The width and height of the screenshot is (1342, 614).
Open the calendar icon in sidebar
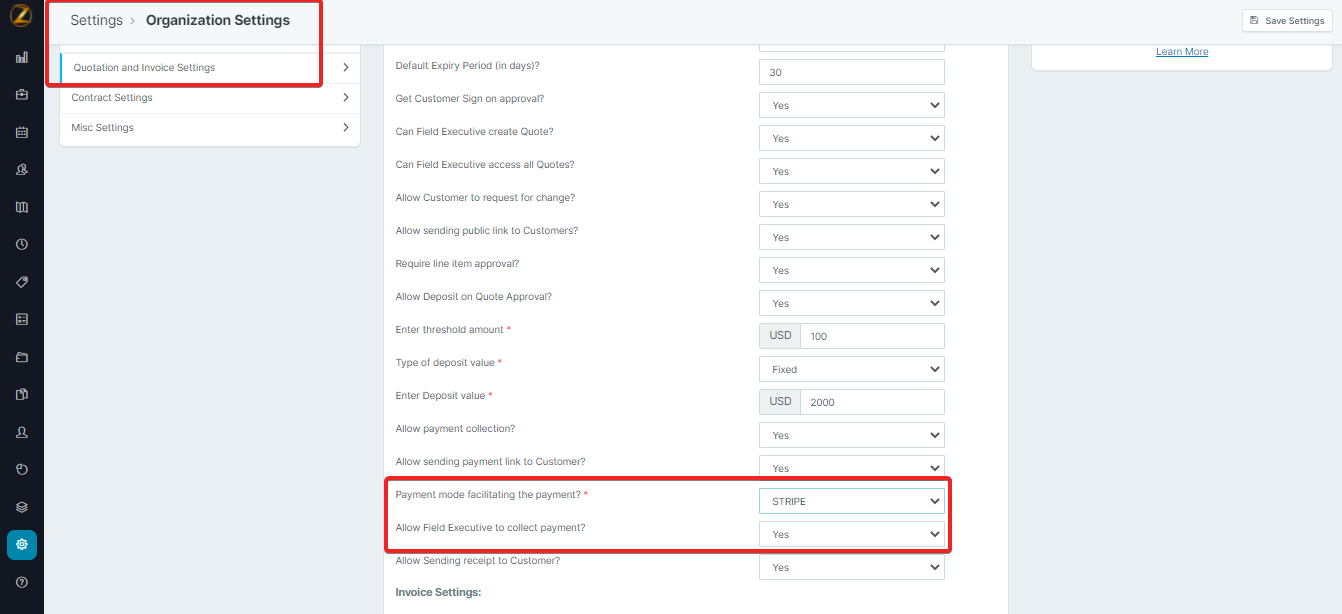pyautogui.click(x=22, y=132)
